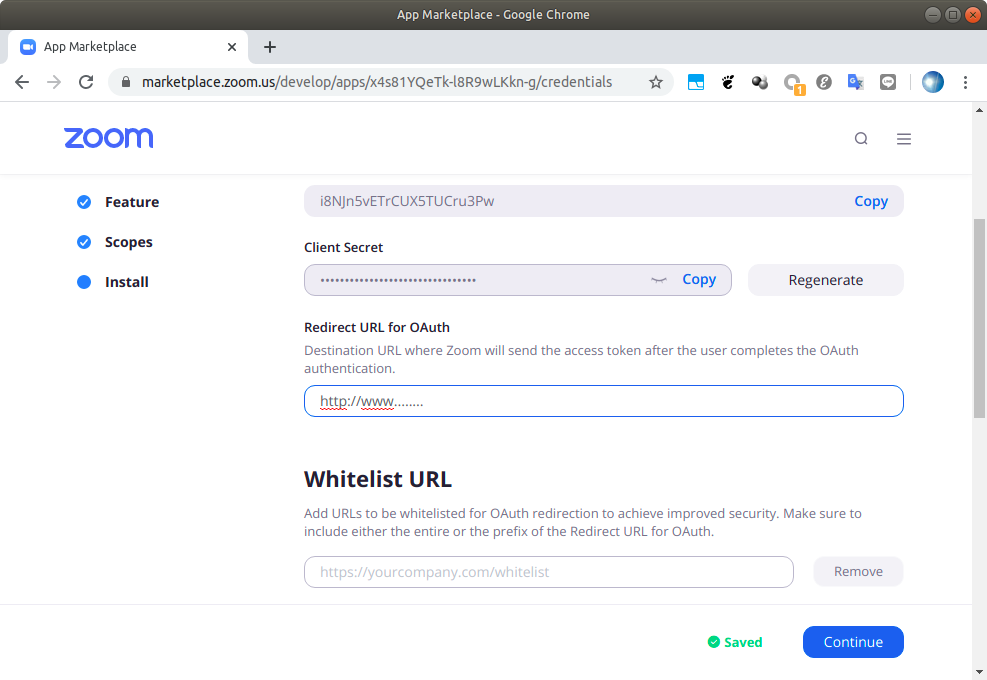Viewport: 987px width, 680px height.
Task: Click the Whitelist URL heading
Action: [378, 479]
